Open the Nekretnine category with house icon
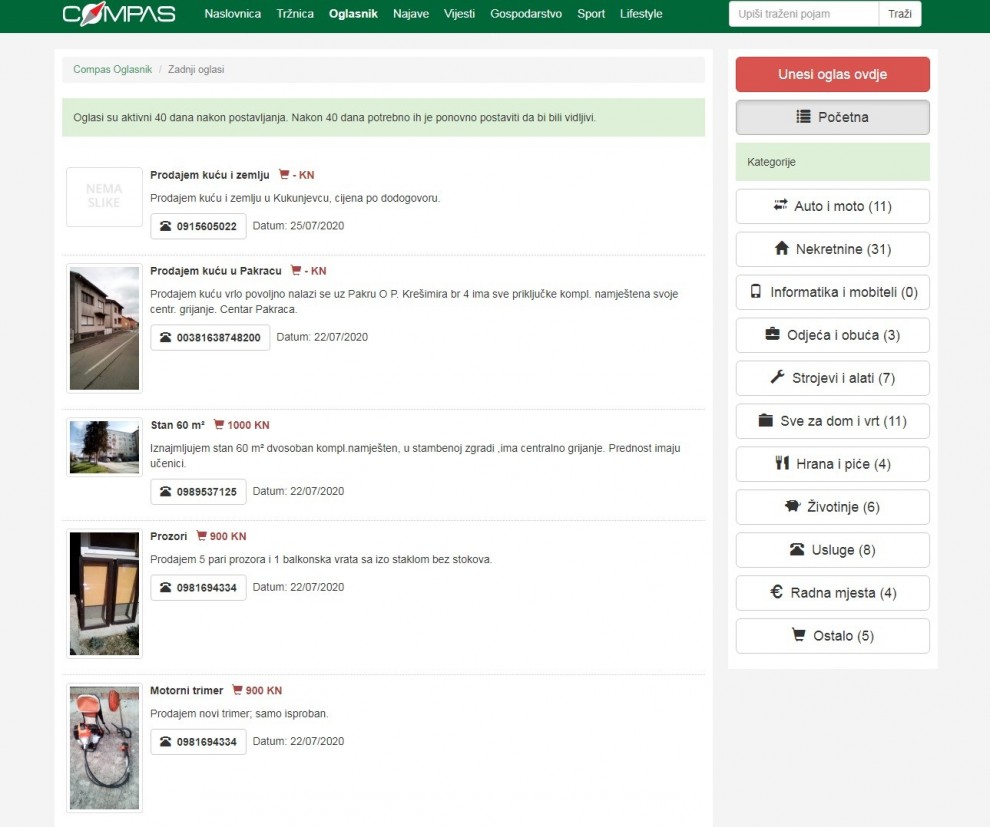 832,249
